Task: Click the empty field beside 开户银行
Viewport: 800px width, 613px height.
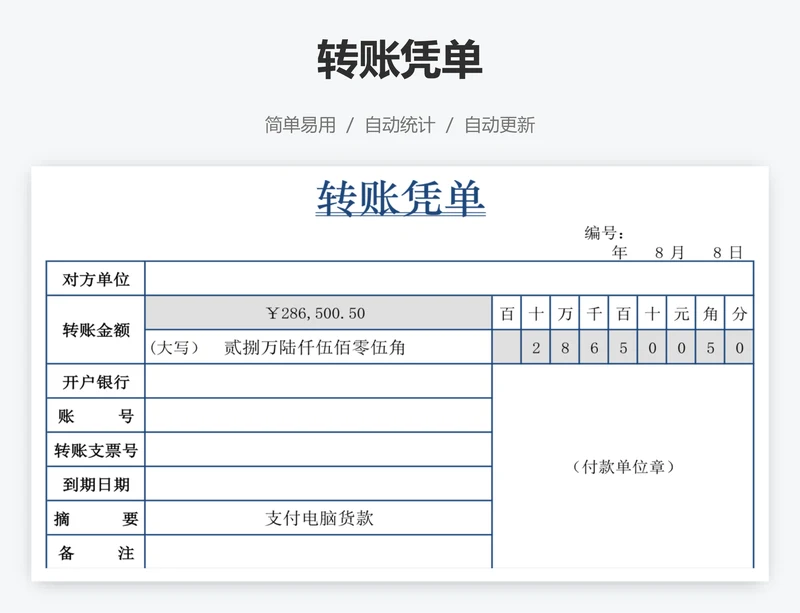Action: [318, 381]
